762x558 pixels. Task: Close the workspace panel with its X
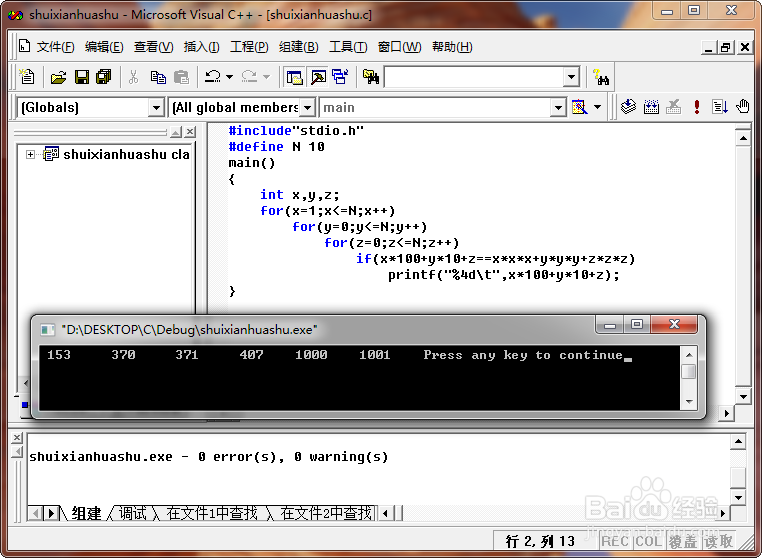[x=190, y=132]
